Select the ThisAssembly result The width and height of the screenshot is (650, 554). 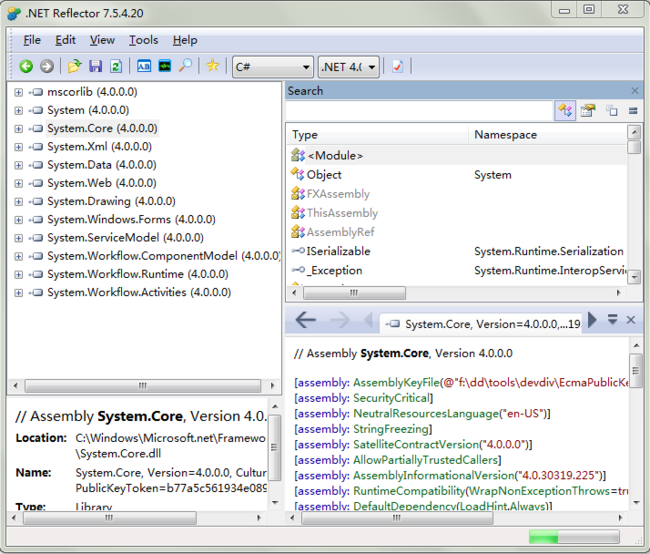[342, 213]
